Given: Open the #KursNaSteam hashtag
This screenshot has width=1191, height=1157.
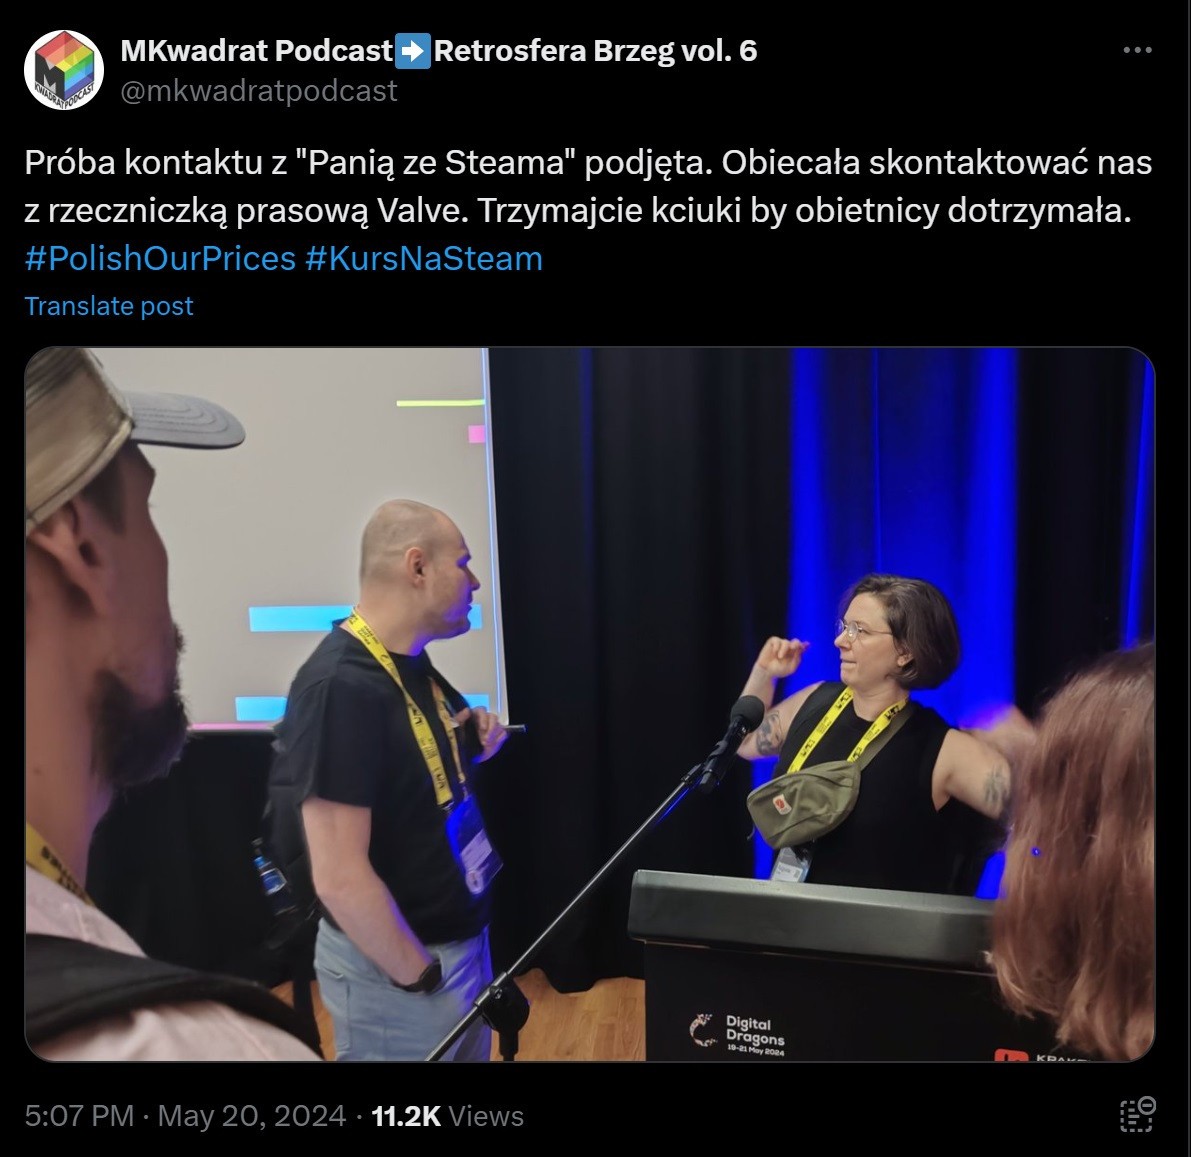Looking at the screenshot, I should 424,258.
